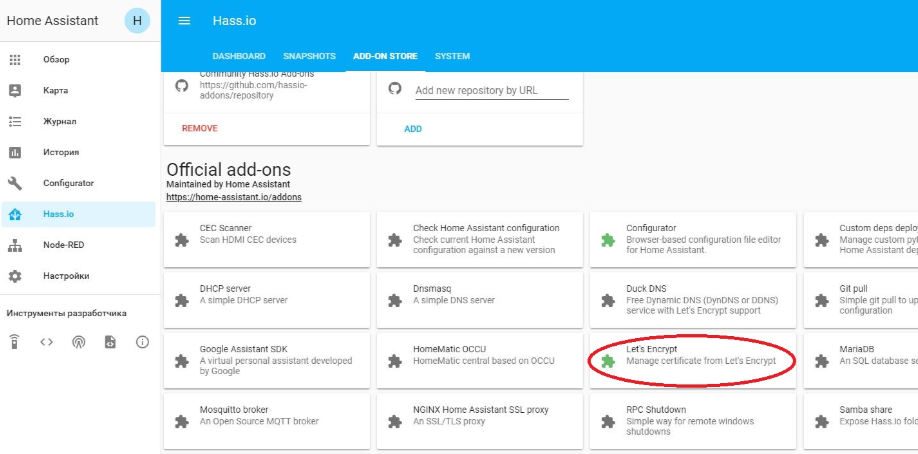
Task: Click the Инструменты разработчика label
Action: [67, 313]
